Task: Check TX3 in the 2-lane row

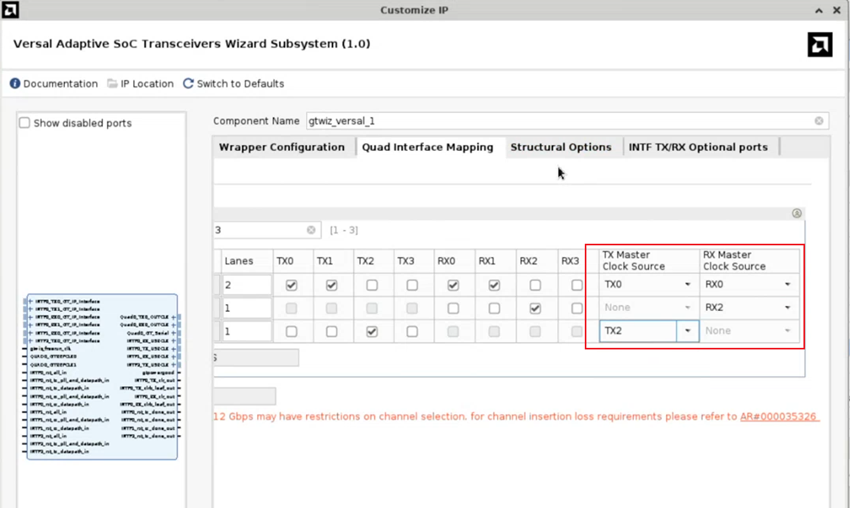Action: tap(412, 285)
